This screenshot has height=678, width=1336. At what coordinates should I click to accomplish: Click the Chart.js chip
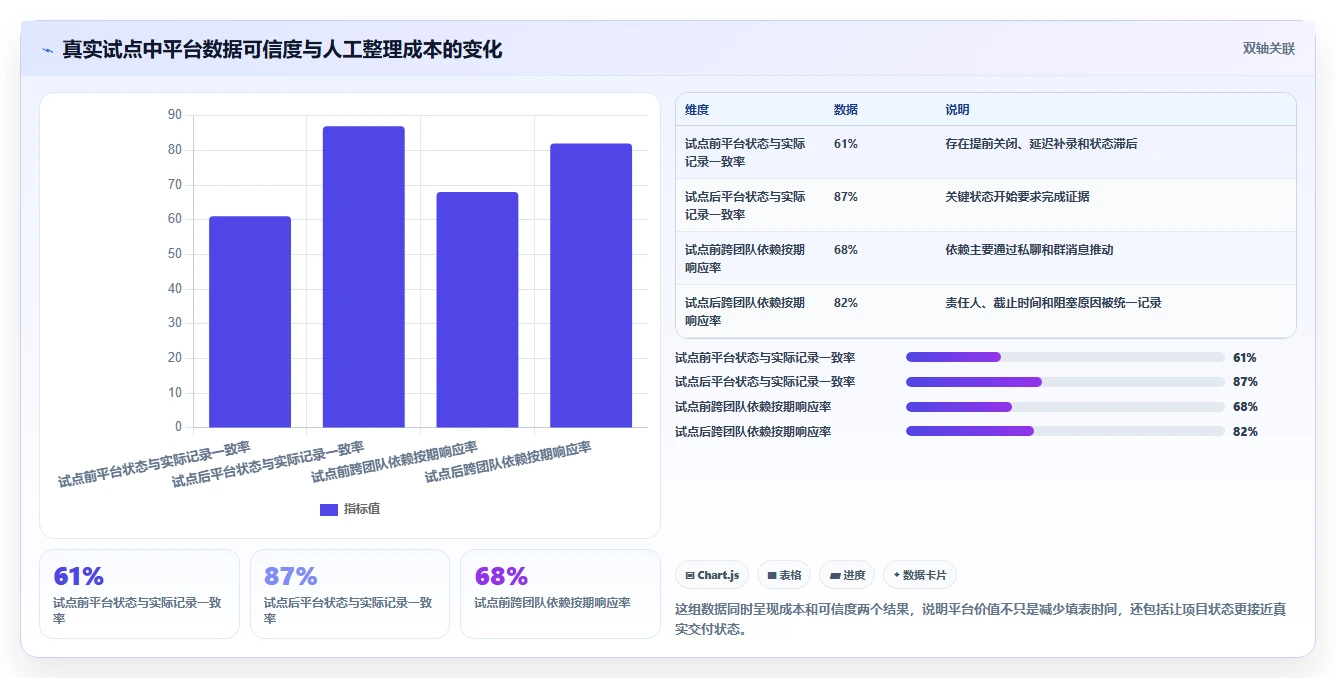click(712, 575)
